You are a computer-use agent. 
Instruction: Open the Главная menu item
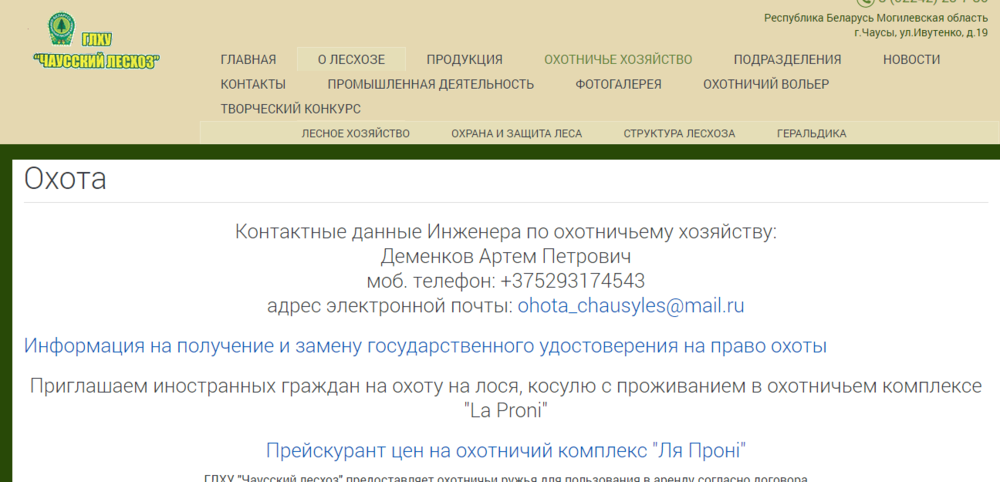pyautogui.click(x=248, y=59)
